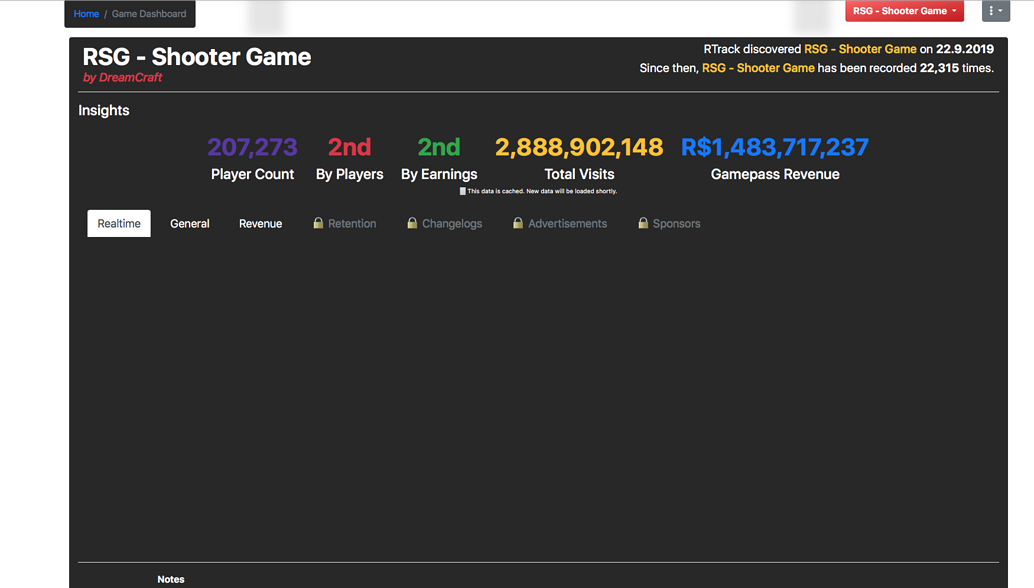This screenshot has width=1034, height=588.
Task: Switch to the General tab
Action: (x=189, y=223)
